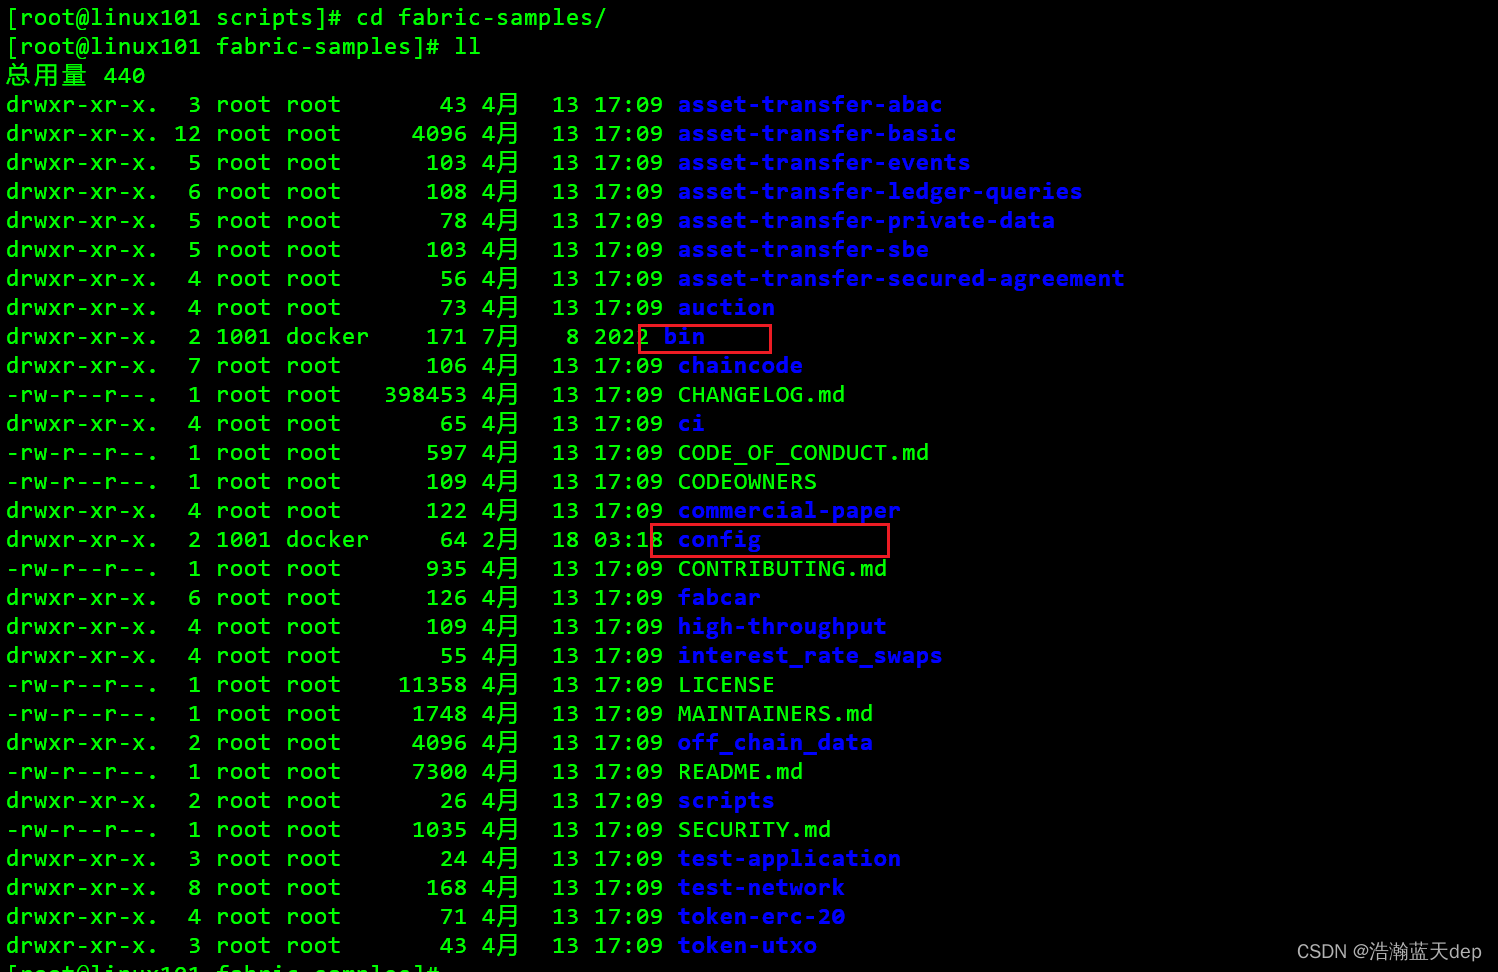1498x972 pixels.
Task: Click the 2022 year in bin row
Action: [621, 337]
